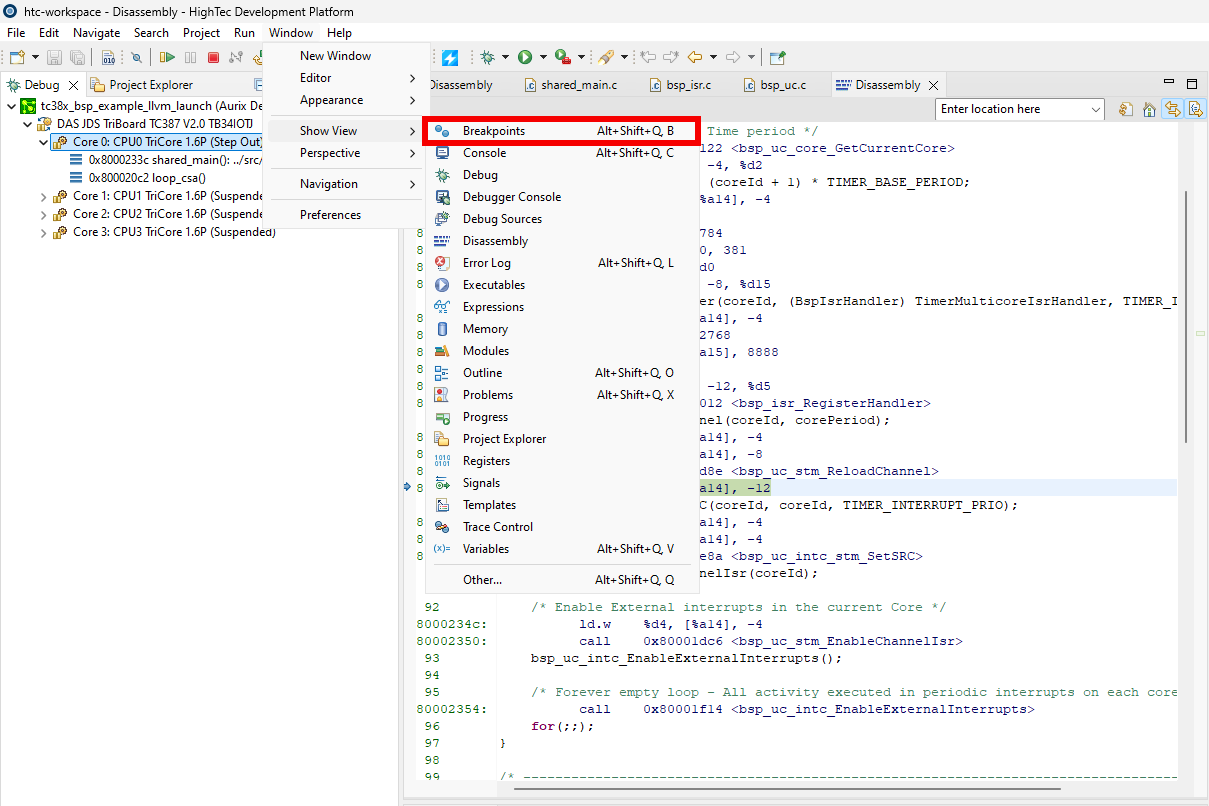Click the Home icon in the Disassembly toolbar
Viewport: 1209px width, 806px height.
coord(1149,110)
